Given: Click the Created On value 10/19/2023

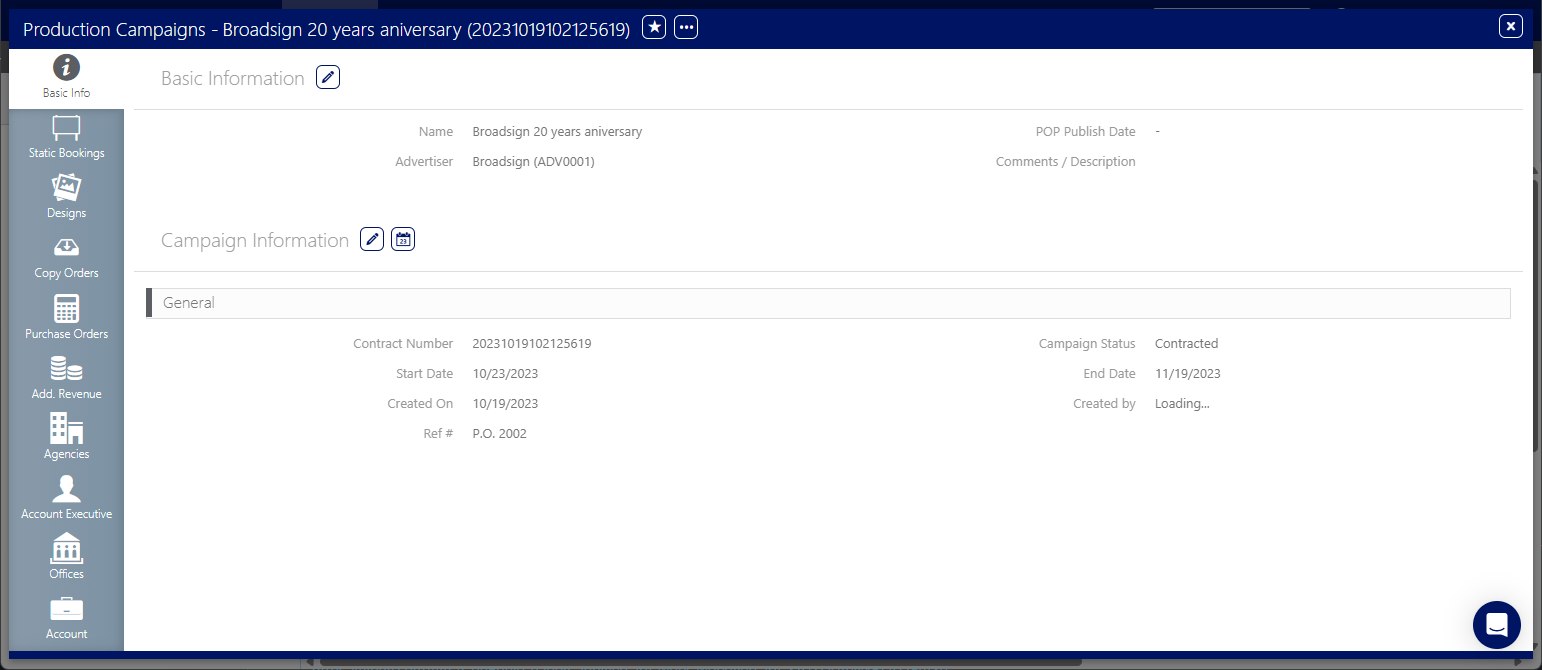Looking at the screenshot, I should coord(505,404).
